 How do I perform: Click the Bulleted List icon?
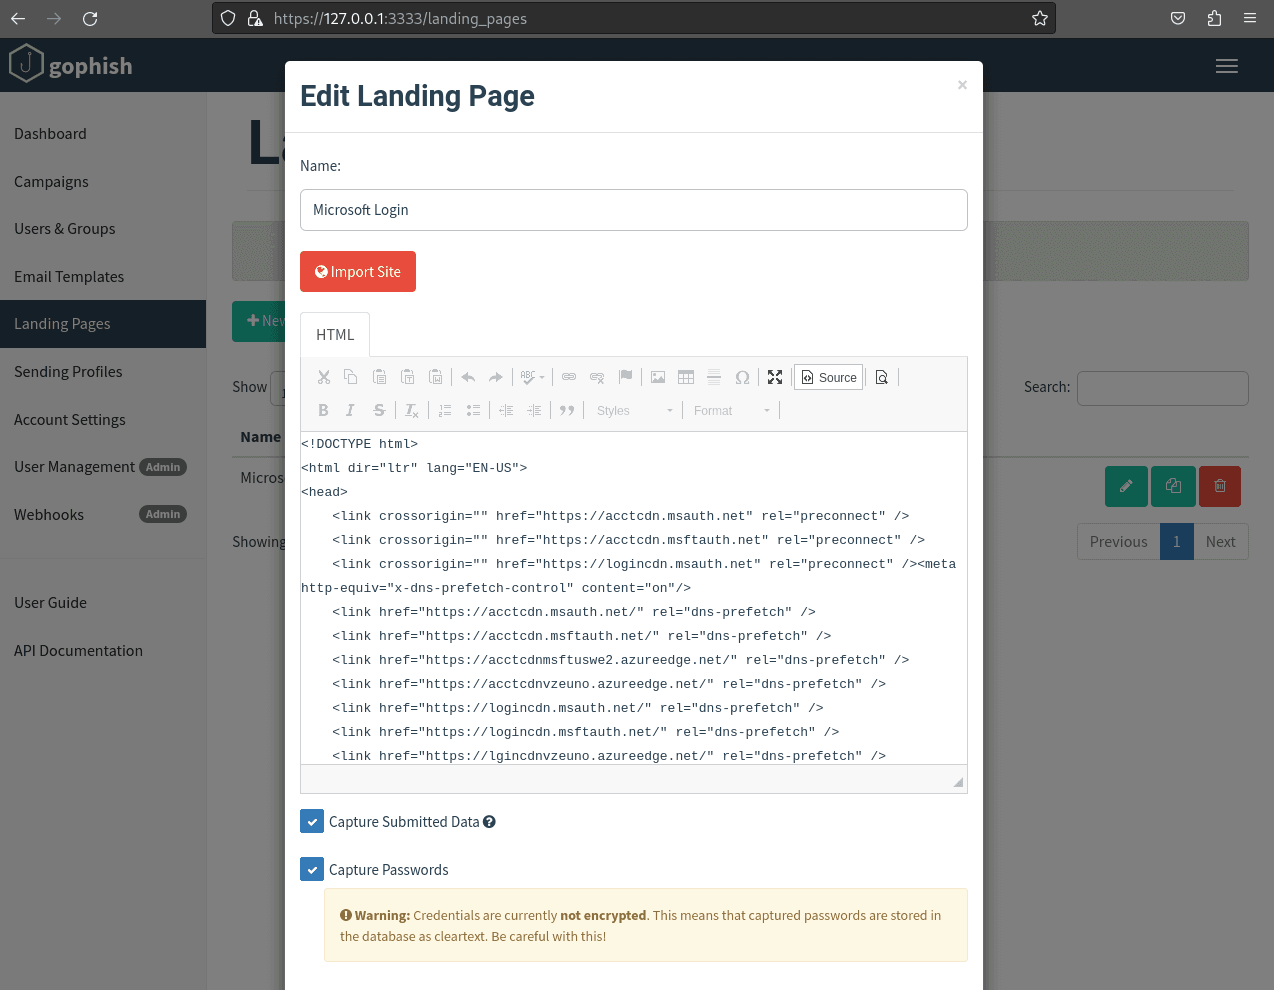[x=473, y=410]
